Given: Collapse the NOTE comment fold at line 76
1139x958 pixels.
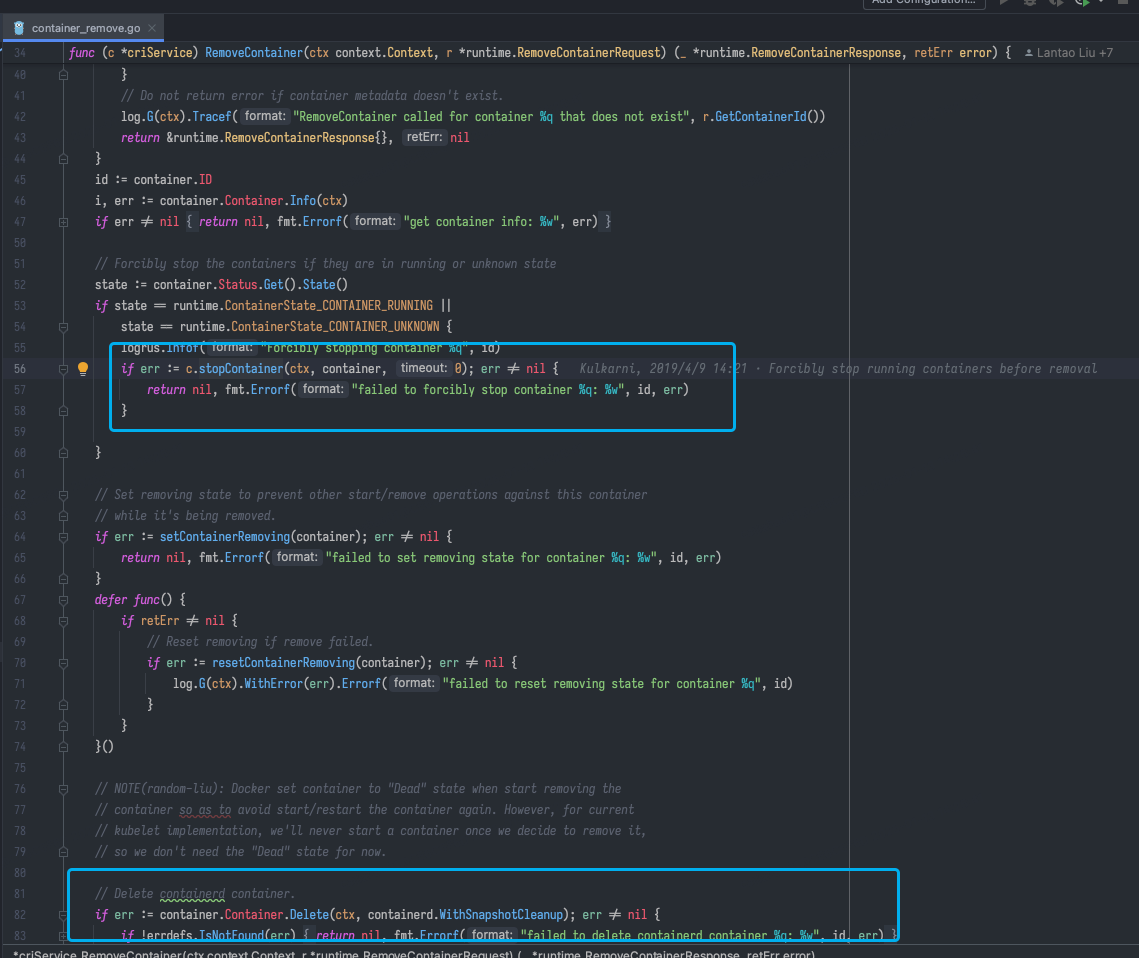Looking at the screenshot, I should pyautogui.click(x=63, y=789).
